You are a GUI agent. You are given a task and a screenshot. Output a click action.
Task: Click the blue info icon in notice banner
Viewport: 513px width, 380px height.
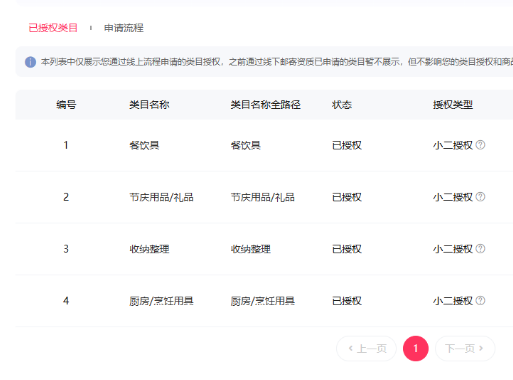(30, 62)
